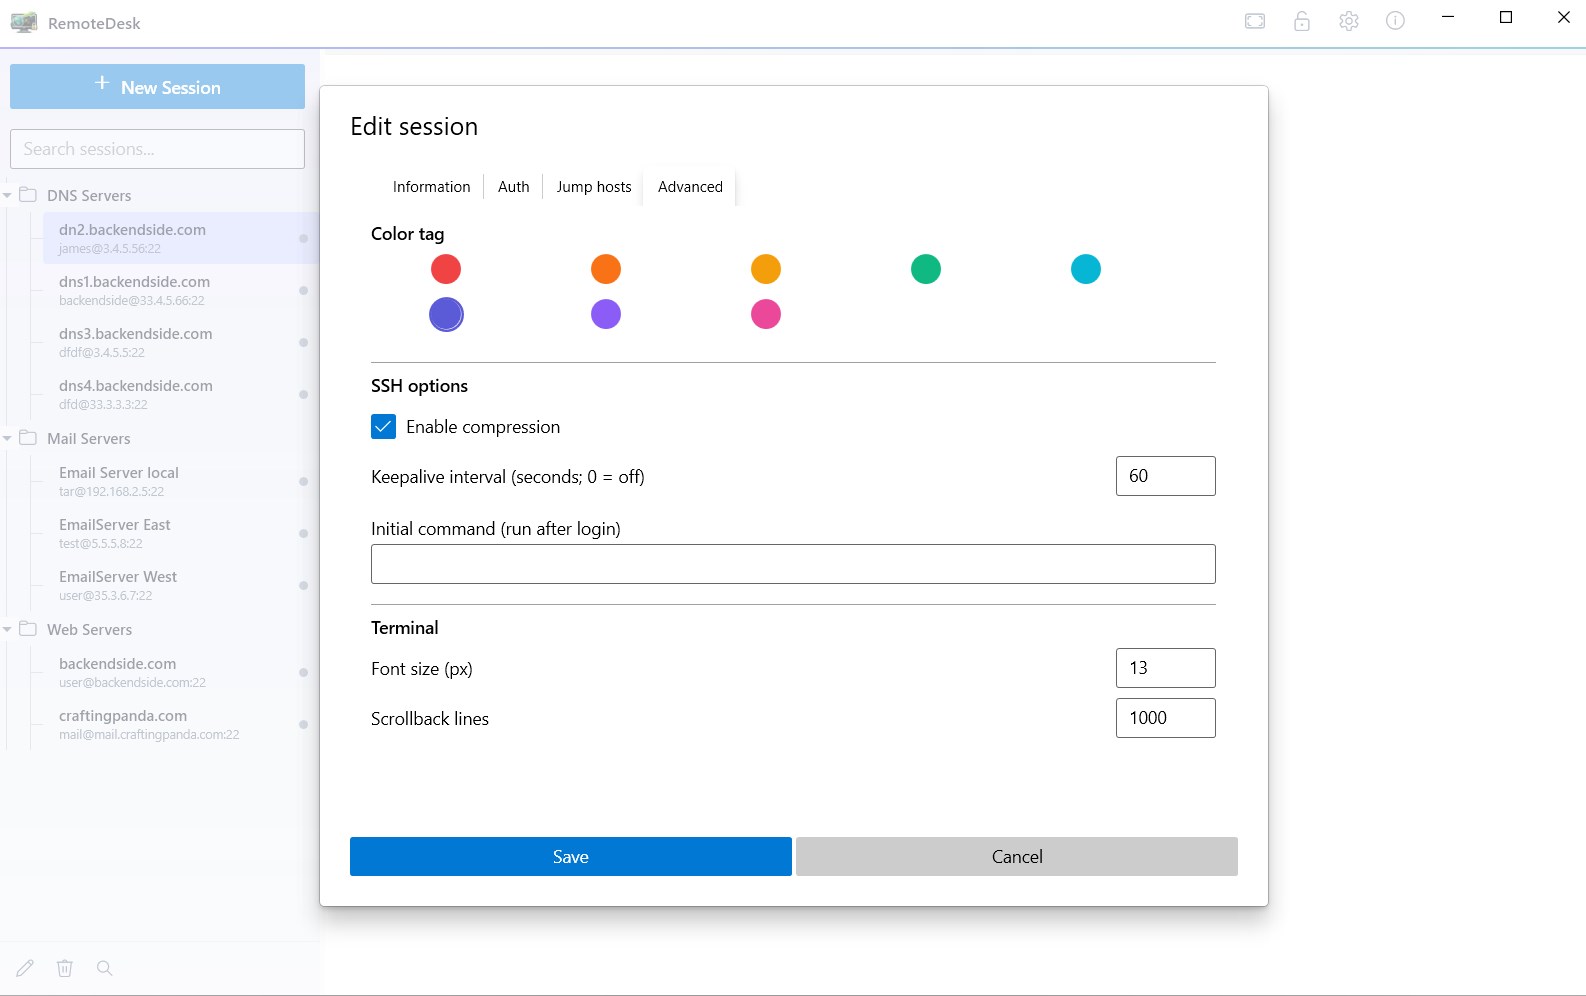Image resolution: width=1586 pixels, height=996 pixels.
Task: Switch to the Information tab
Action: coord(431,187)
